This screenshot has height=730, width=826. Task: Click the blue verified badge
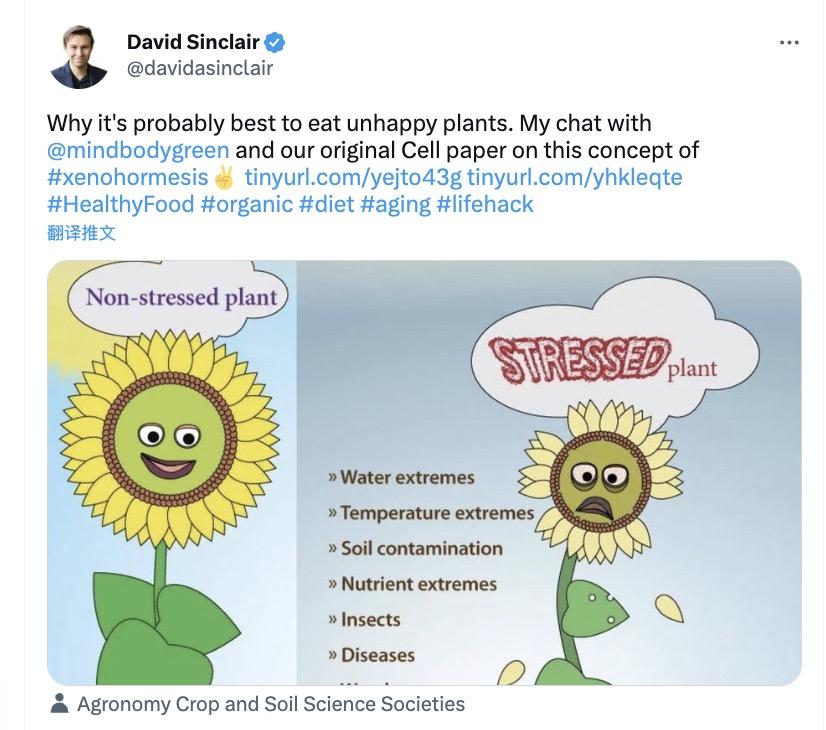(275, 42)
